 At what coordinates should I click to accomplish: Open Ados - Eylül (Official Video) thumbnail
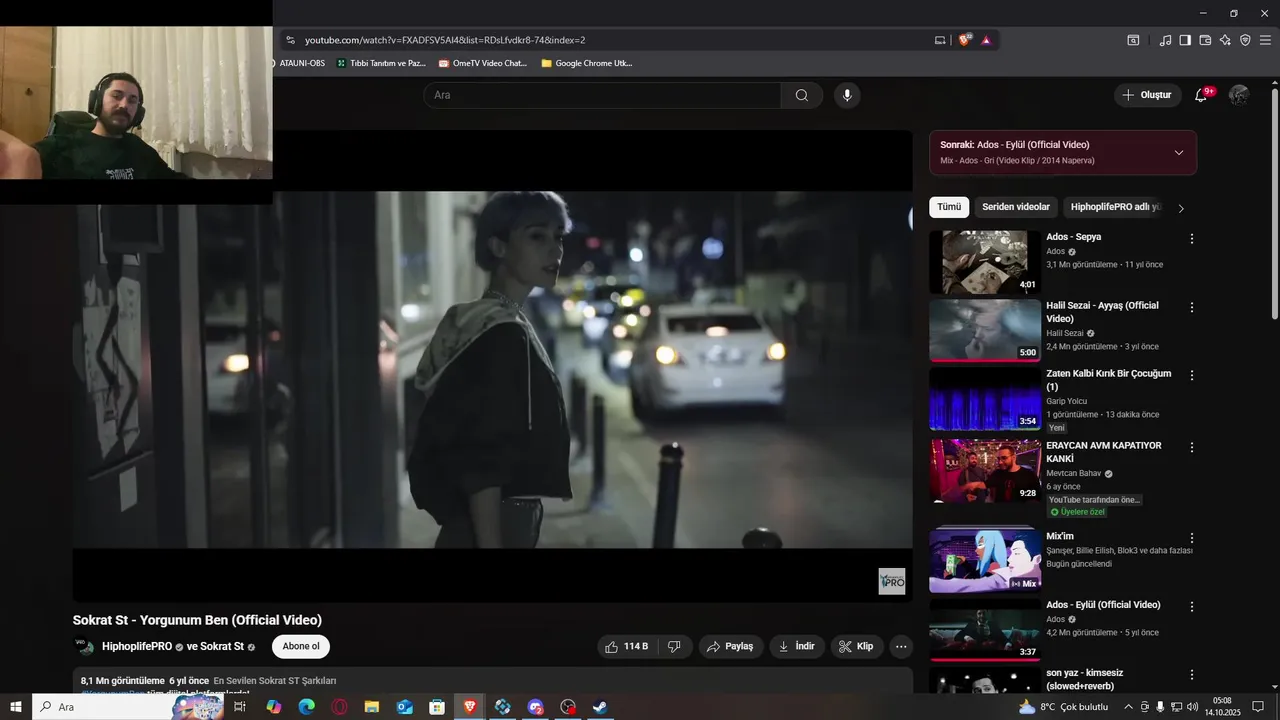tap(985, 630)
